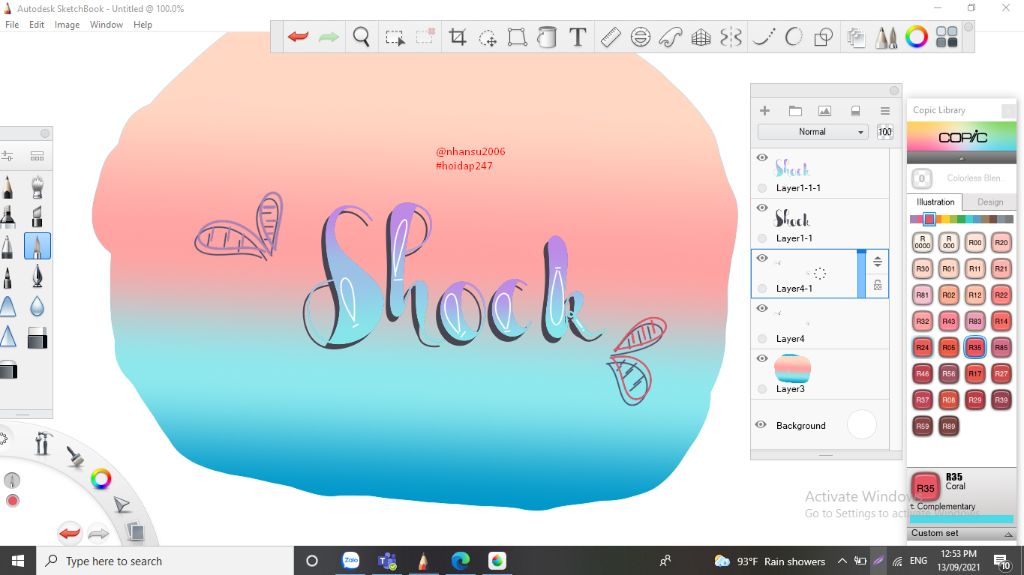Click Layer4-1 reorder arrows handle
Image resolution: width=1024 pixels, height=575 pixels.
pyautogui.click(x=878, y=262)
